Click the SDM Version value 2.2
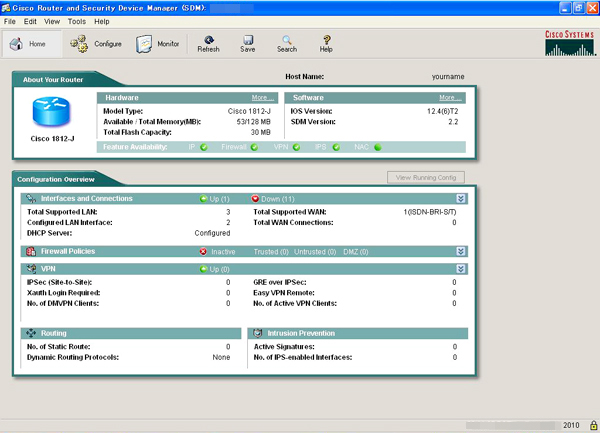This screenshot has width=600, height=433. tap(453, 122)
